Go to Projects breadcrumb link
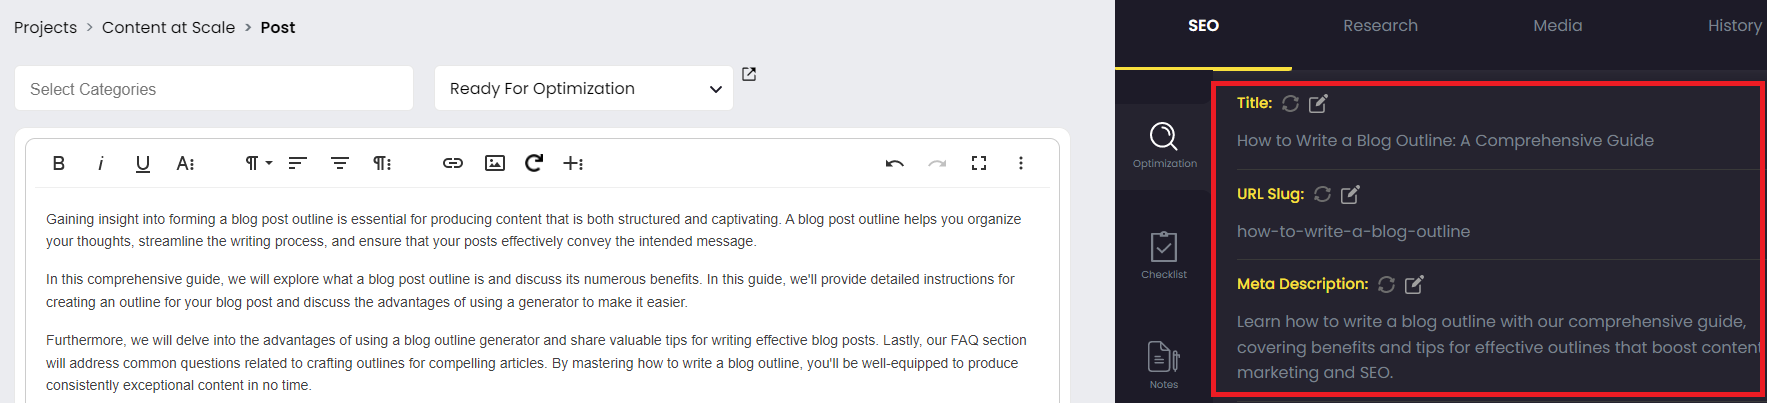This screenshot has height=403, width=1767. click(45, 27)
